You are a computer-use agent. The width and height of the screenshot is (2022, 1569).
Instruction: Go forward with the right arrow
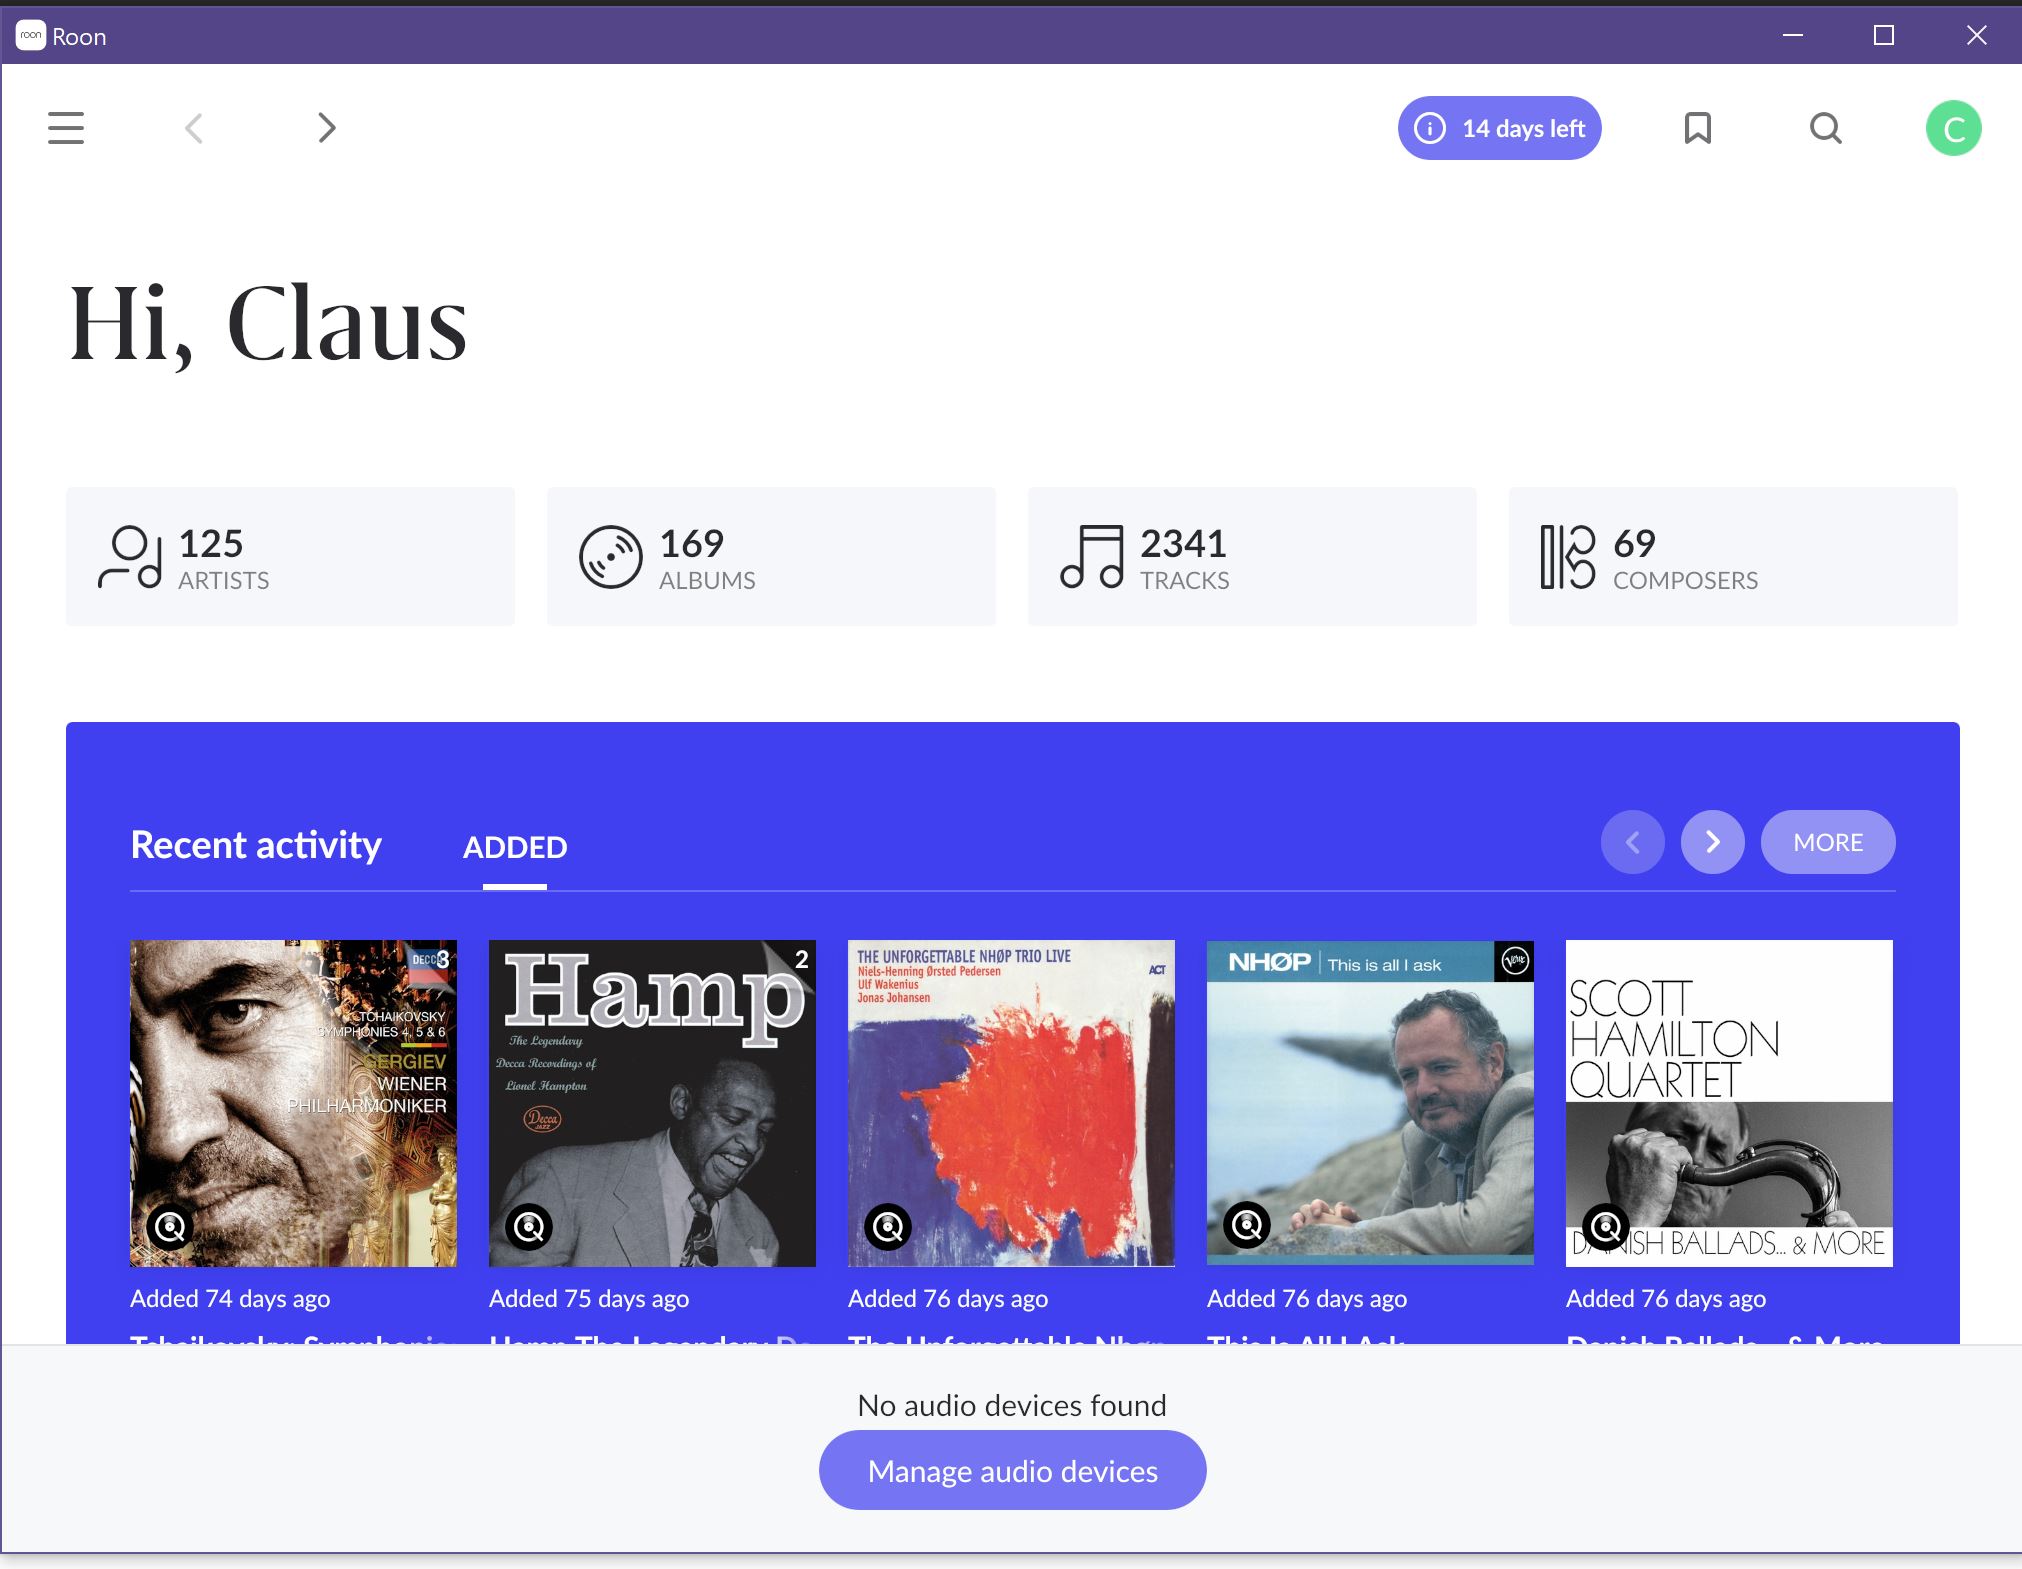pos(326,128)
